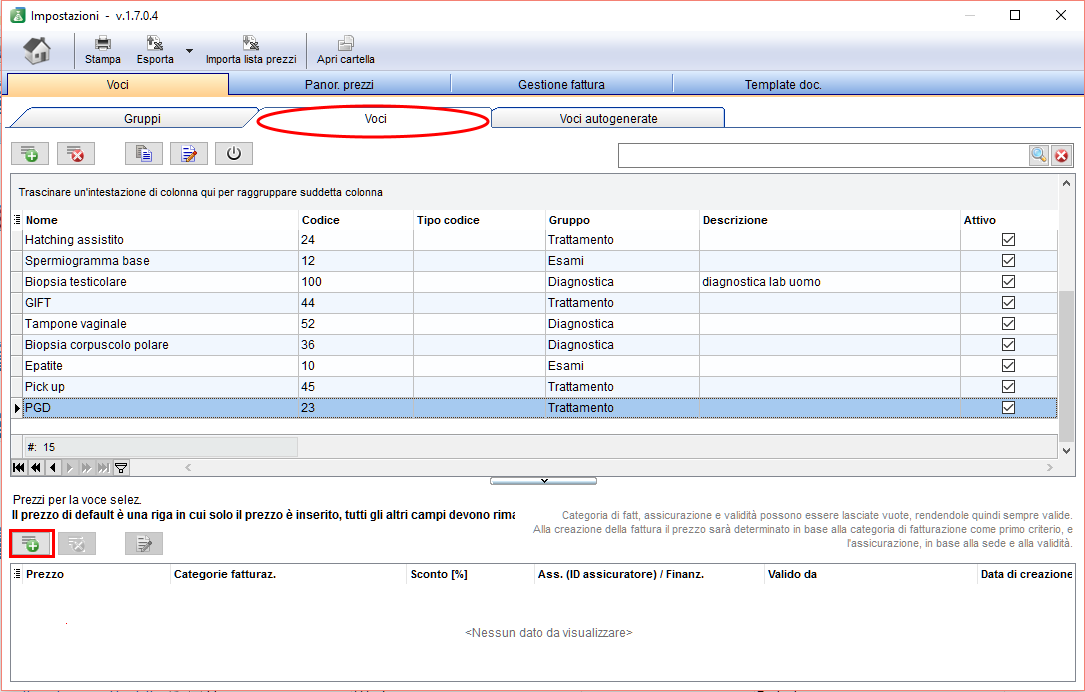Image resolution: width=1085 pixels, height=692 pixels.
Task: Add a new voce with green plus icon
Action: tap(30, 154)
